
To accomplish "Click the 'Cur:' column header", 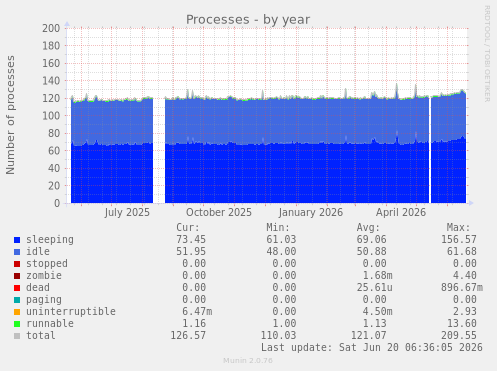I will (x=188, y=228).
